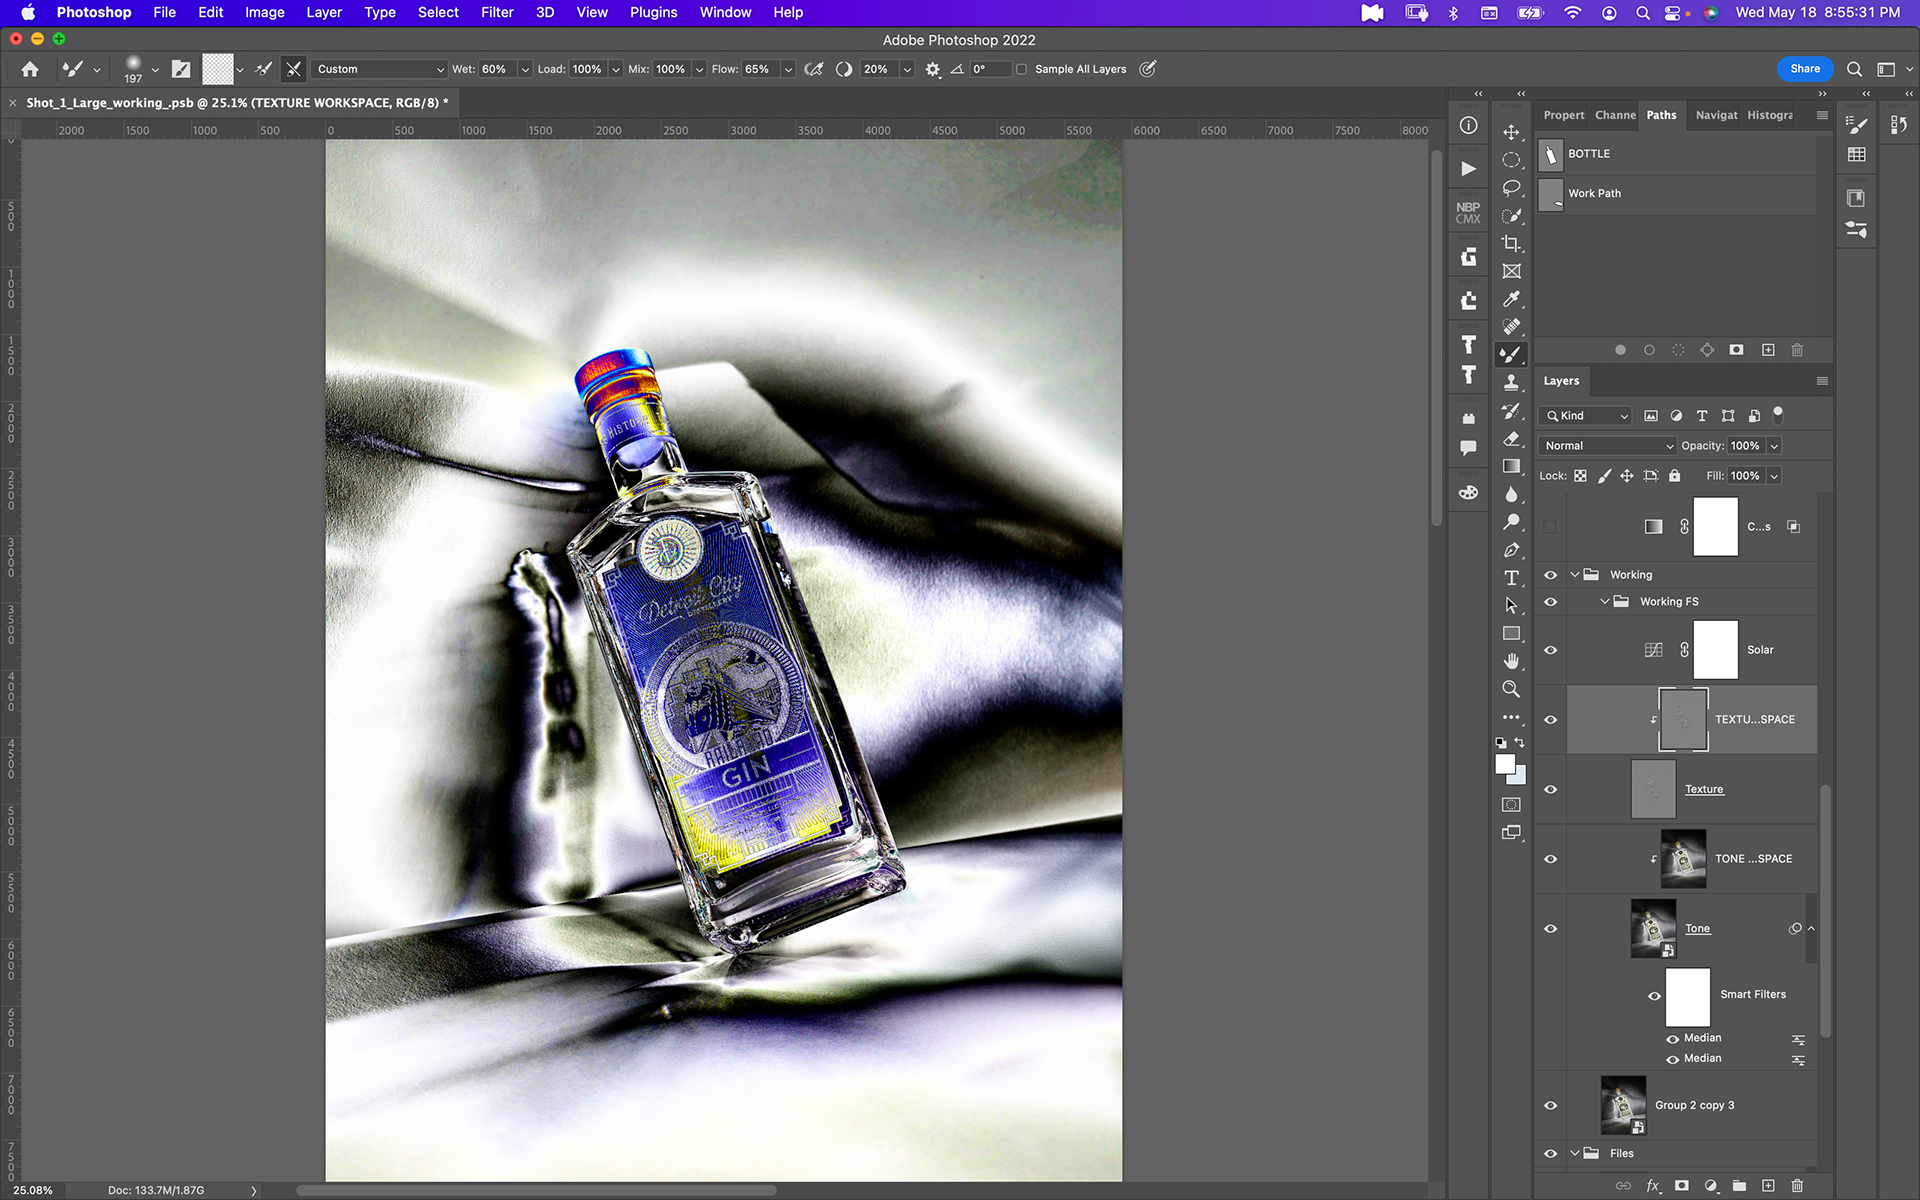Image resolution: width=1920 pixels, height=1200 pixels.
Task: Select the Work Path entry
Action: tap(1677, 194)
